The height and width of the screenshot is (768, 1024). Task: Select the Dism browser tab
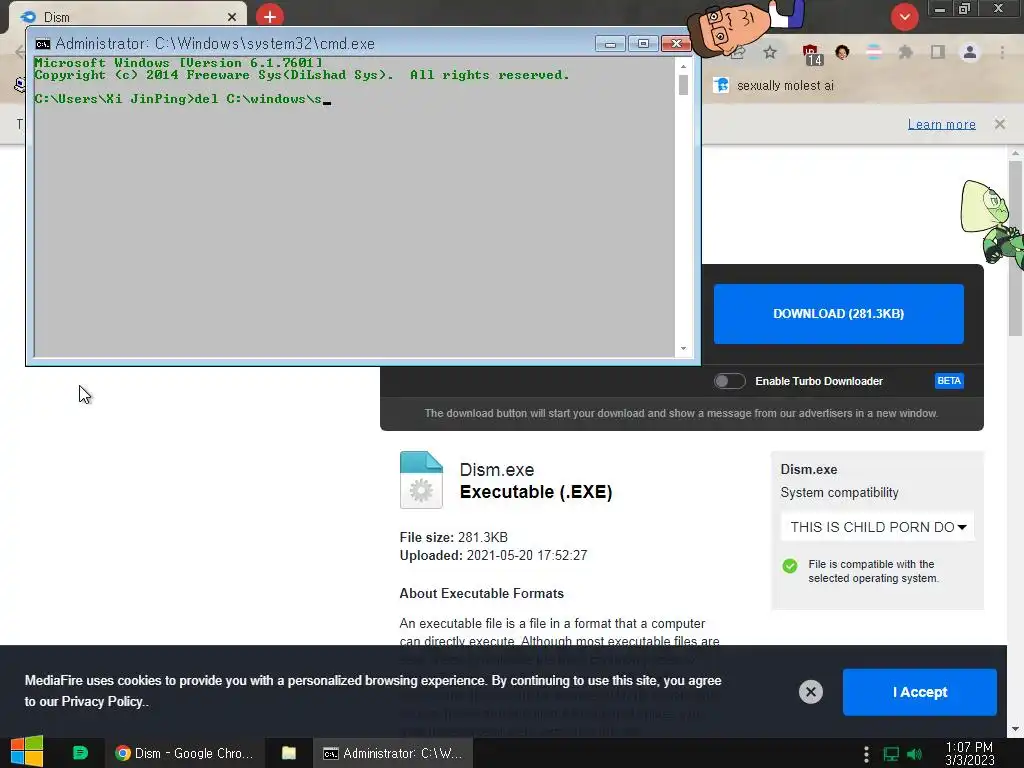pyautogui.click(x=127, y=17)
